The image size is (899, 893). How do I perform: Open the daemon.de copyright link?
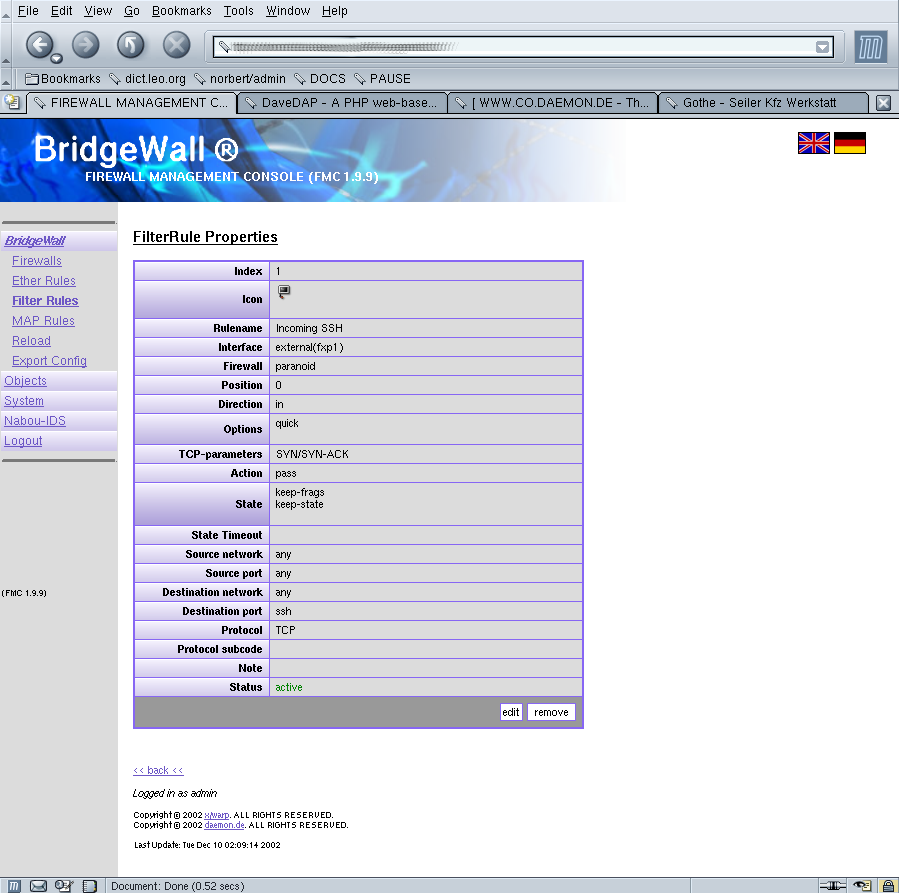pyautogui.click(x=224, y=825)
